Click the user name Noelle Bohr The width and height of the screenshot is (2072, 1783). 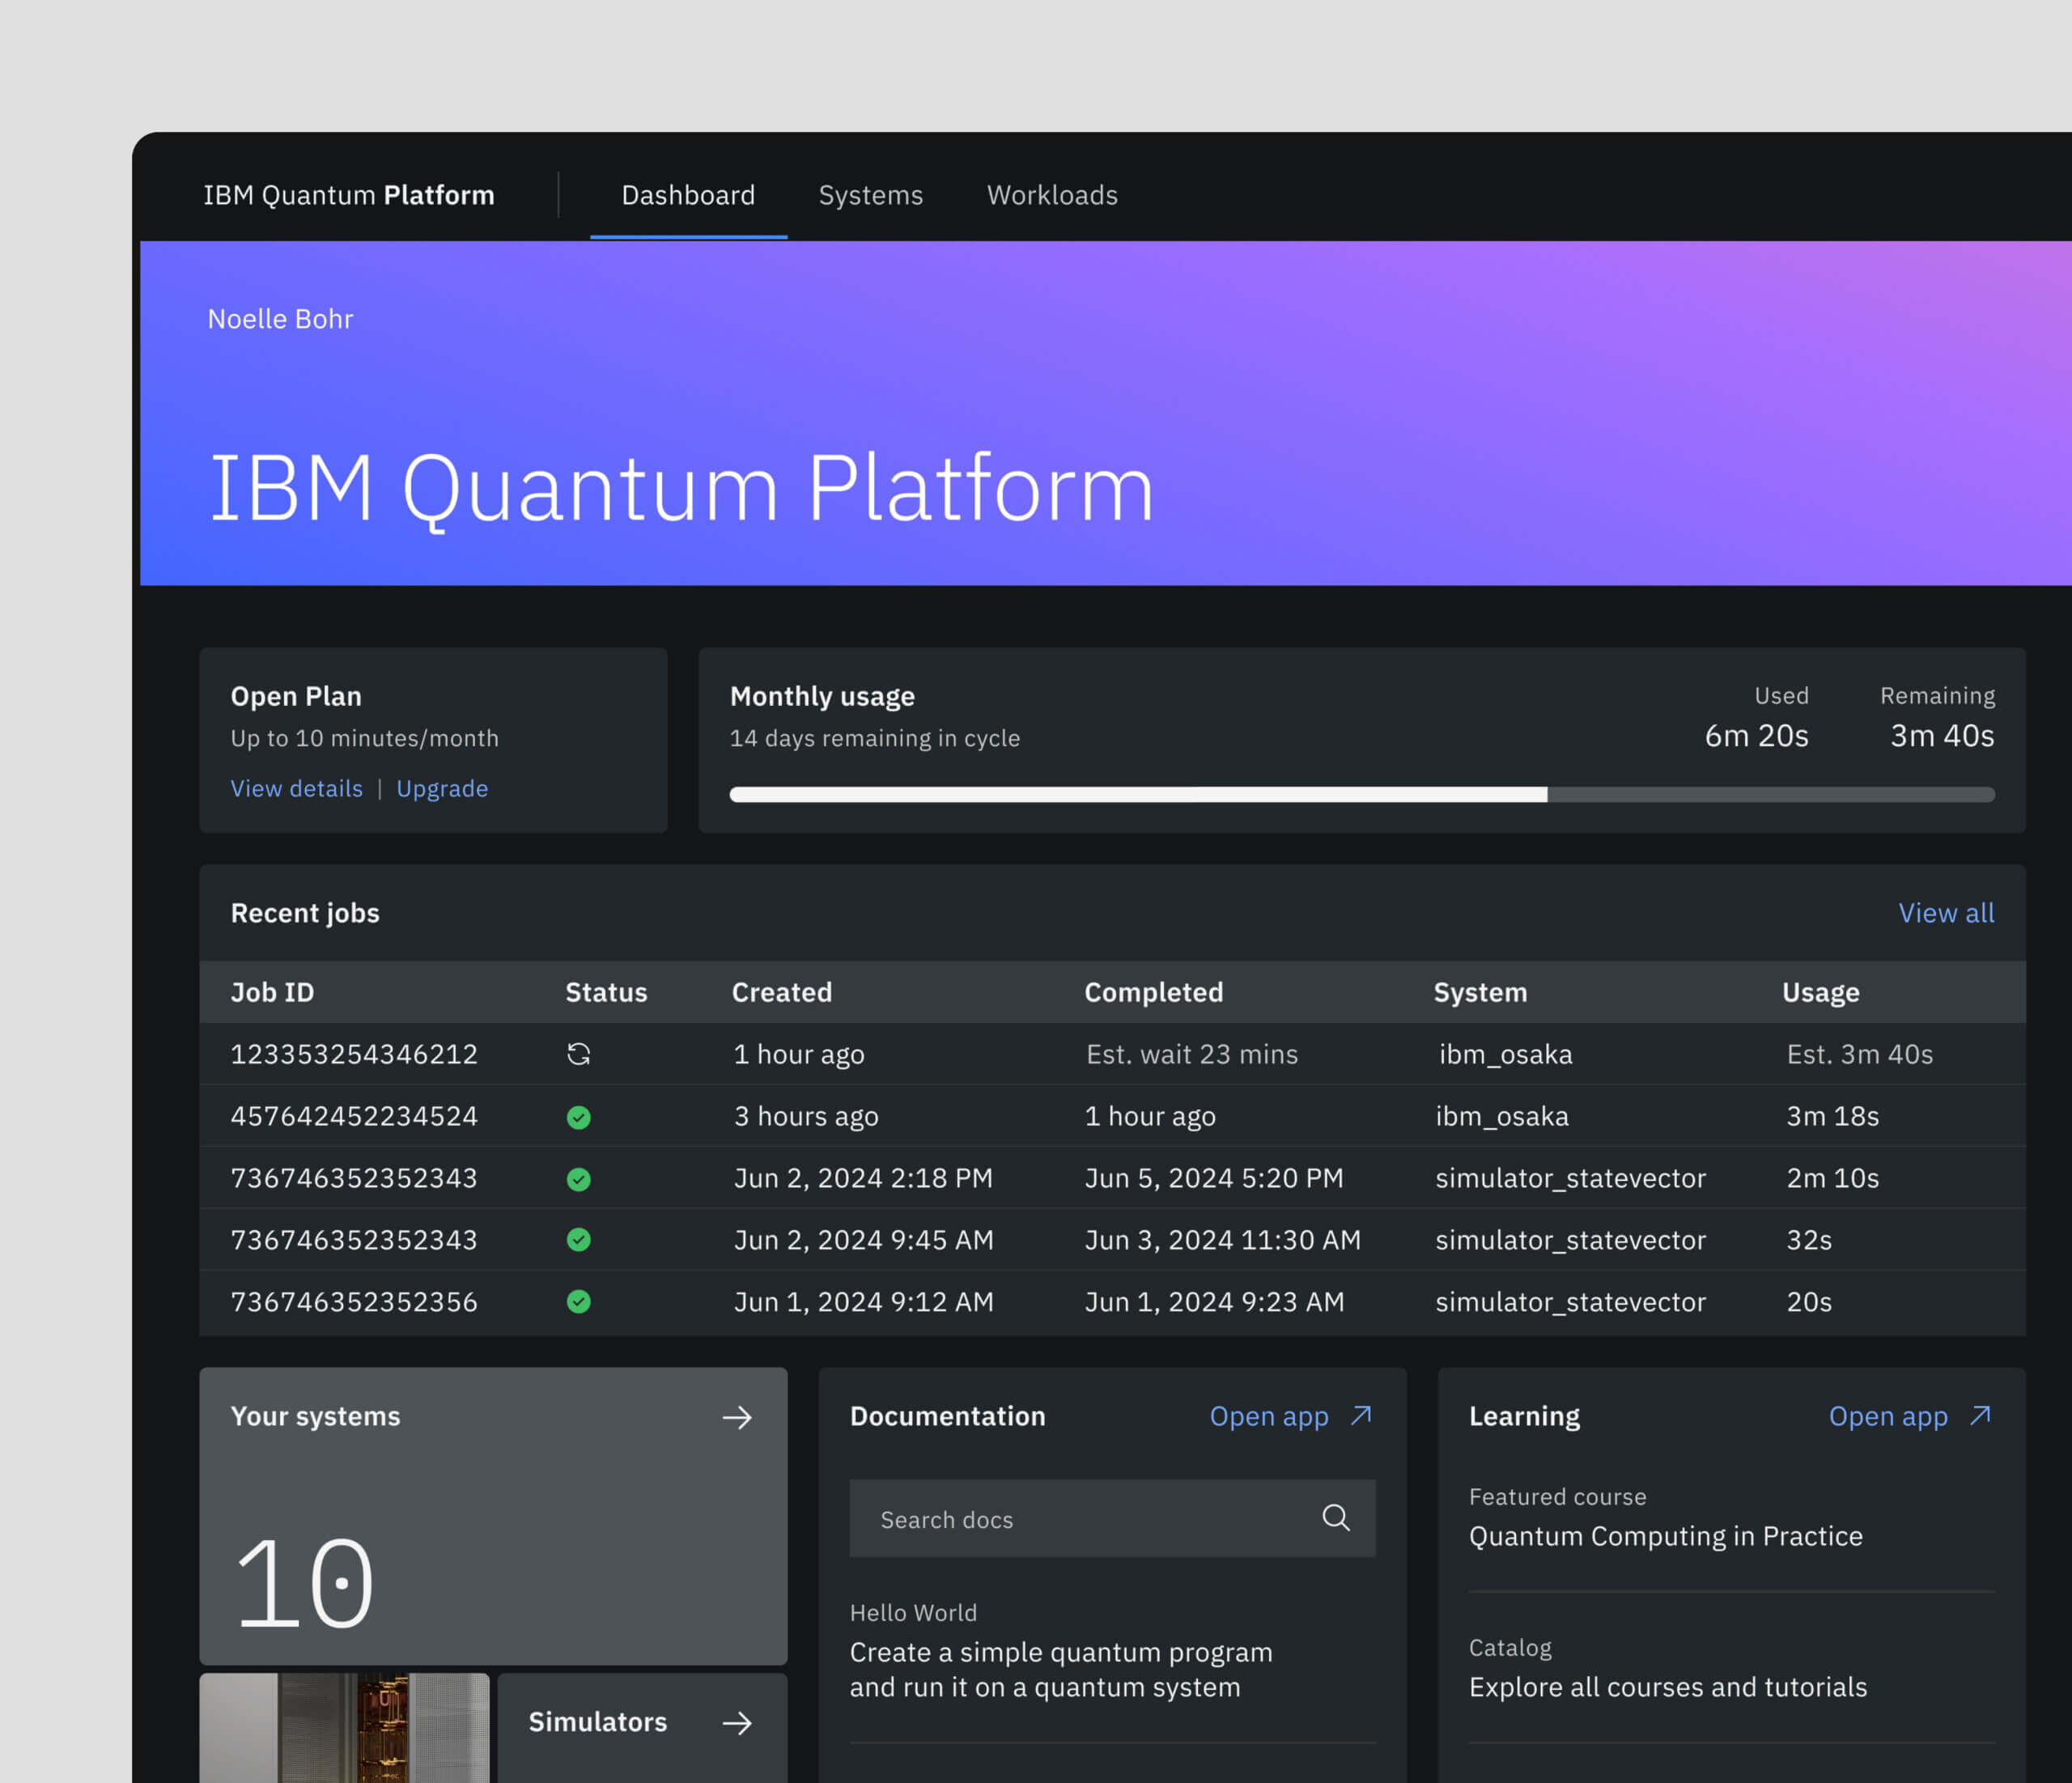tap(280, 319)
